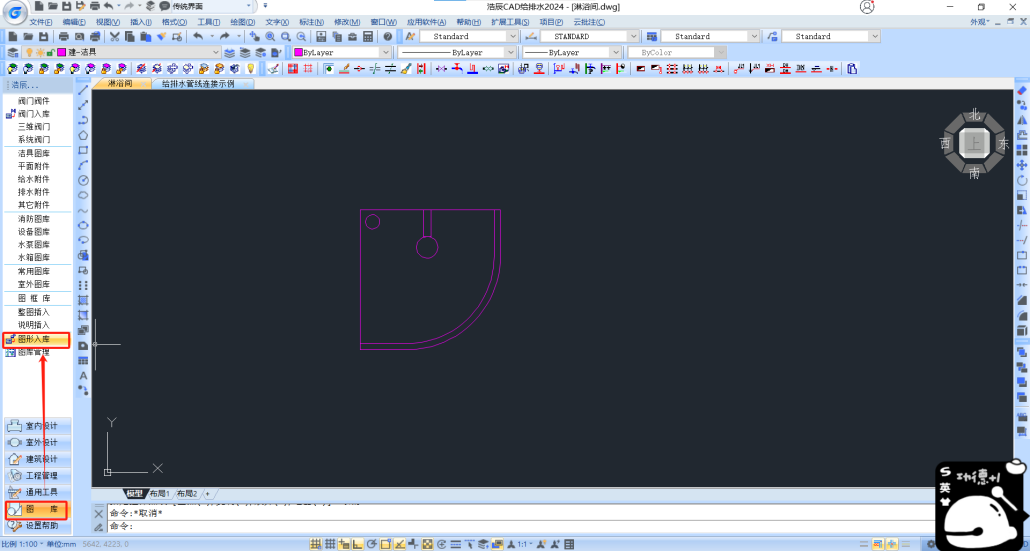Screen dimensions: 1030x552
Task: Click the 图形入库 item in the sidebar
Action: point(36,340)
